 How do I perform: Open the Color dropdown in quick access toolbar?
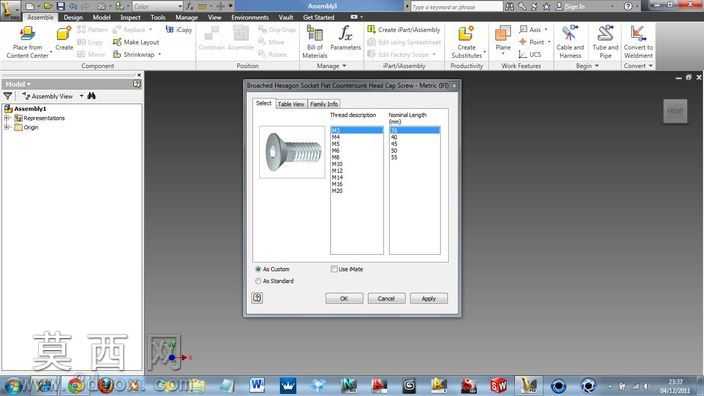(180, 6)
